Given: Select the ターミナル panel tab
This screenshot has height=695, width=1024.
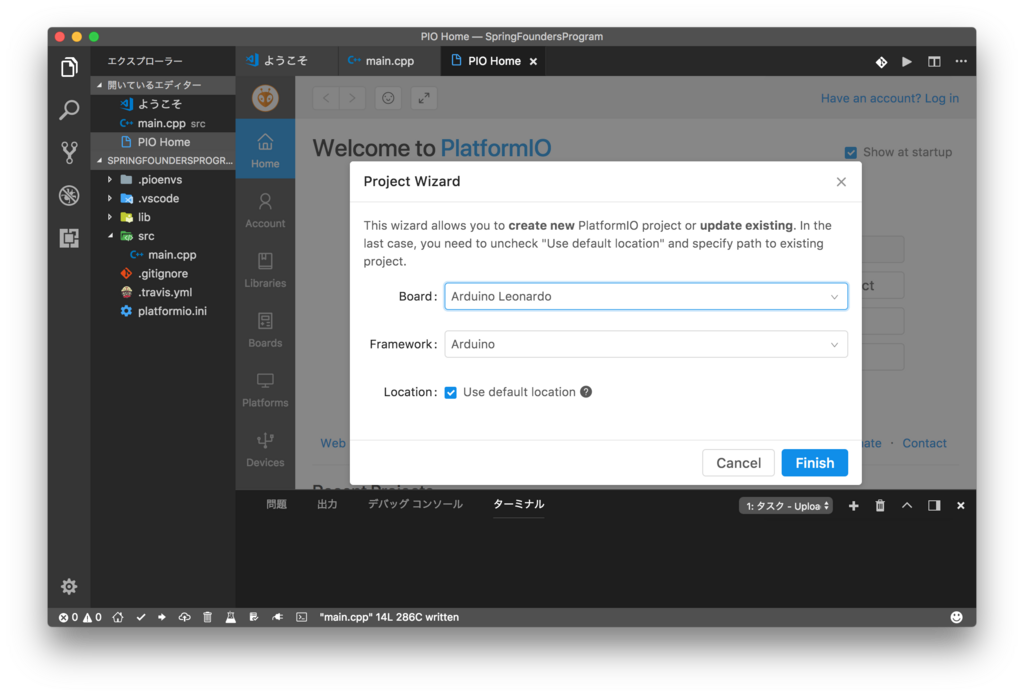Looking at the screenshot, I should click(x=519, y=504).
